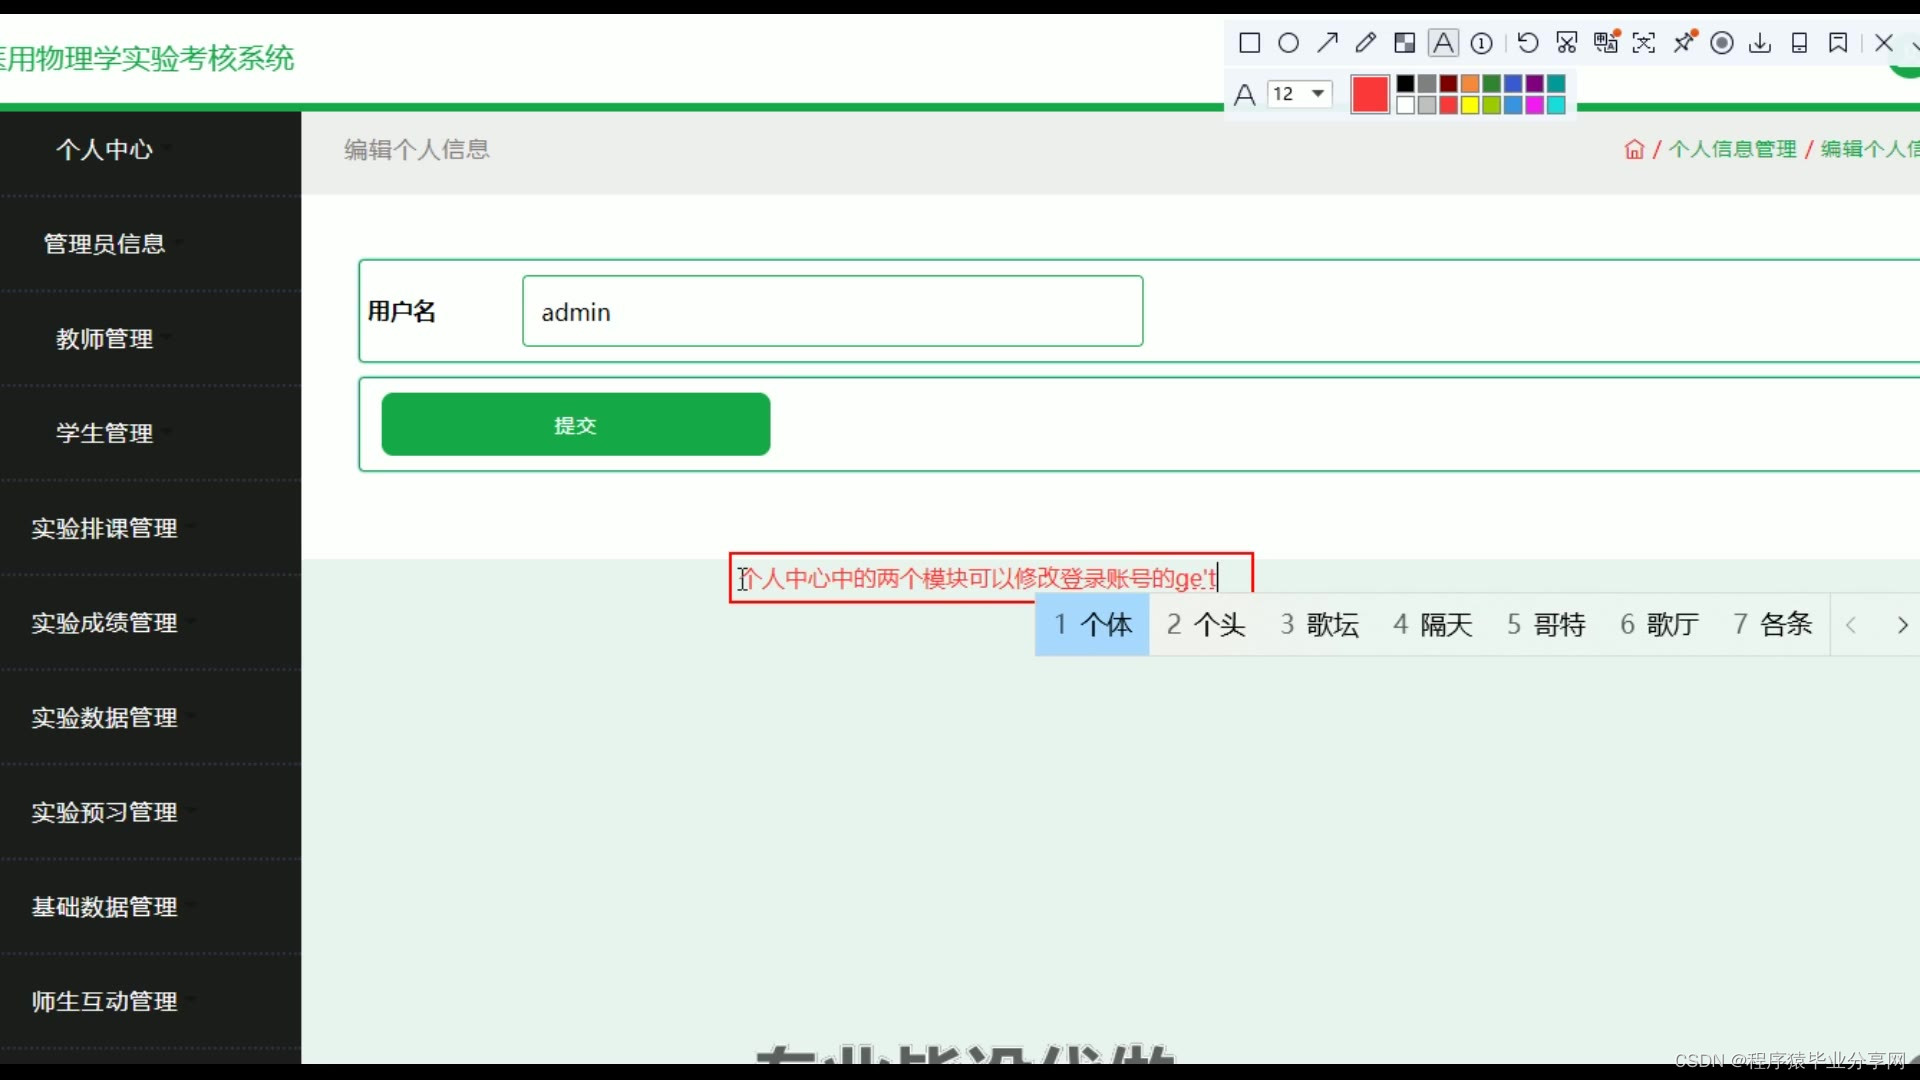
Task: Choose the mosaic blur tool
Action: [1404, 43]
